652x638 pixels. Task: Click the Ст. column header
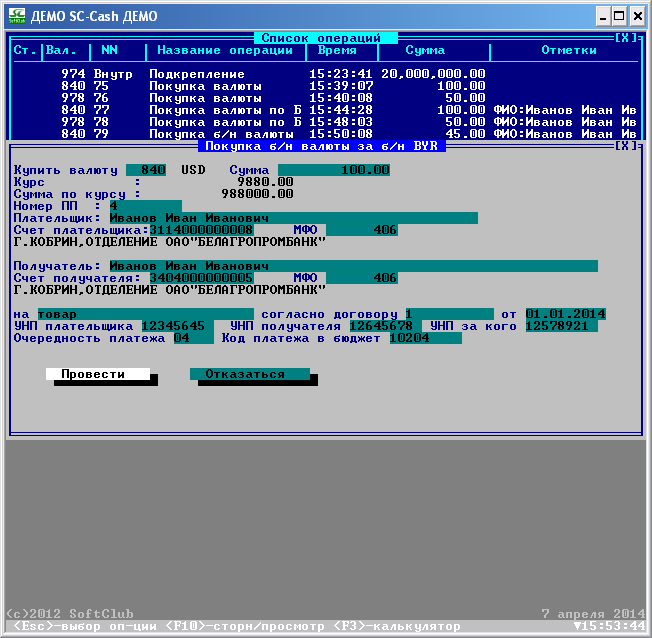(x=25, y=50)
